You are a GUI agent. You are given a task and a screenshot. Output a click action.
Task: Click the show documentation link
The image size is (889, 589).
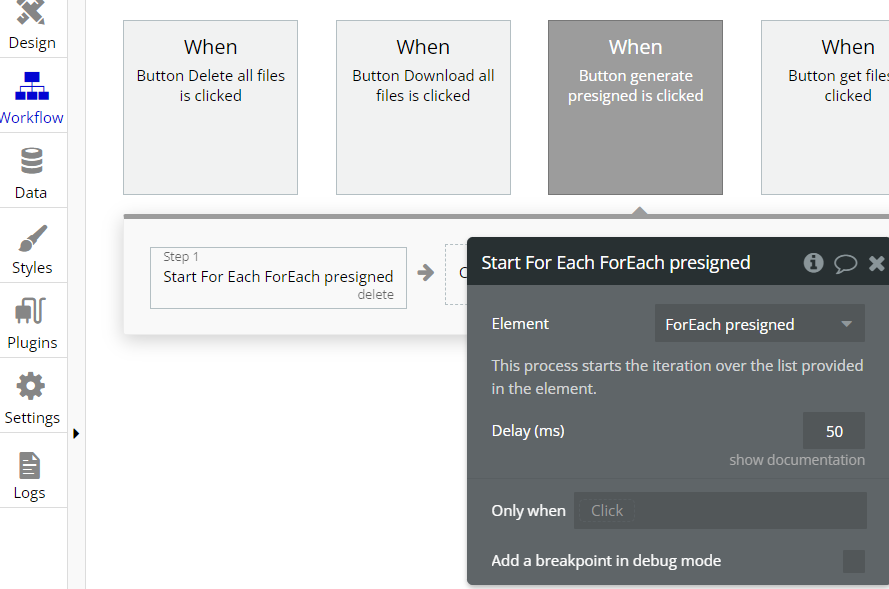[x=797, y=460]
